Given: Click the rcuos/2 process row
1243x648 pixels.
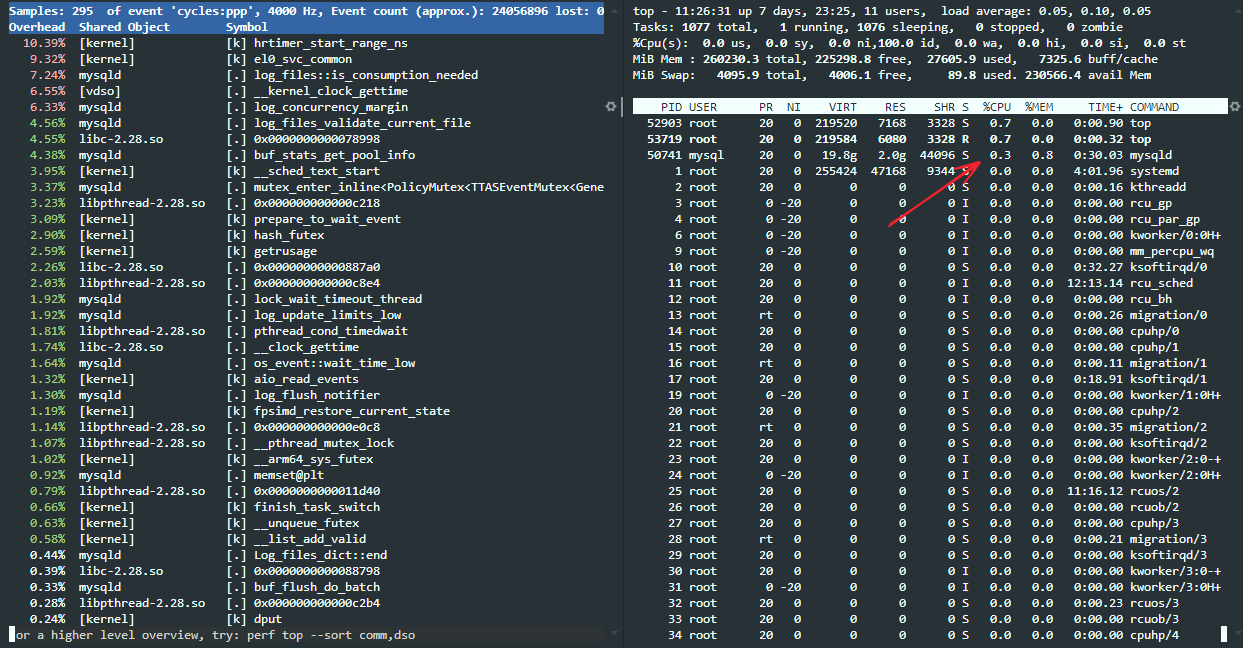Looking at the screenshot, I should point(930,491).
